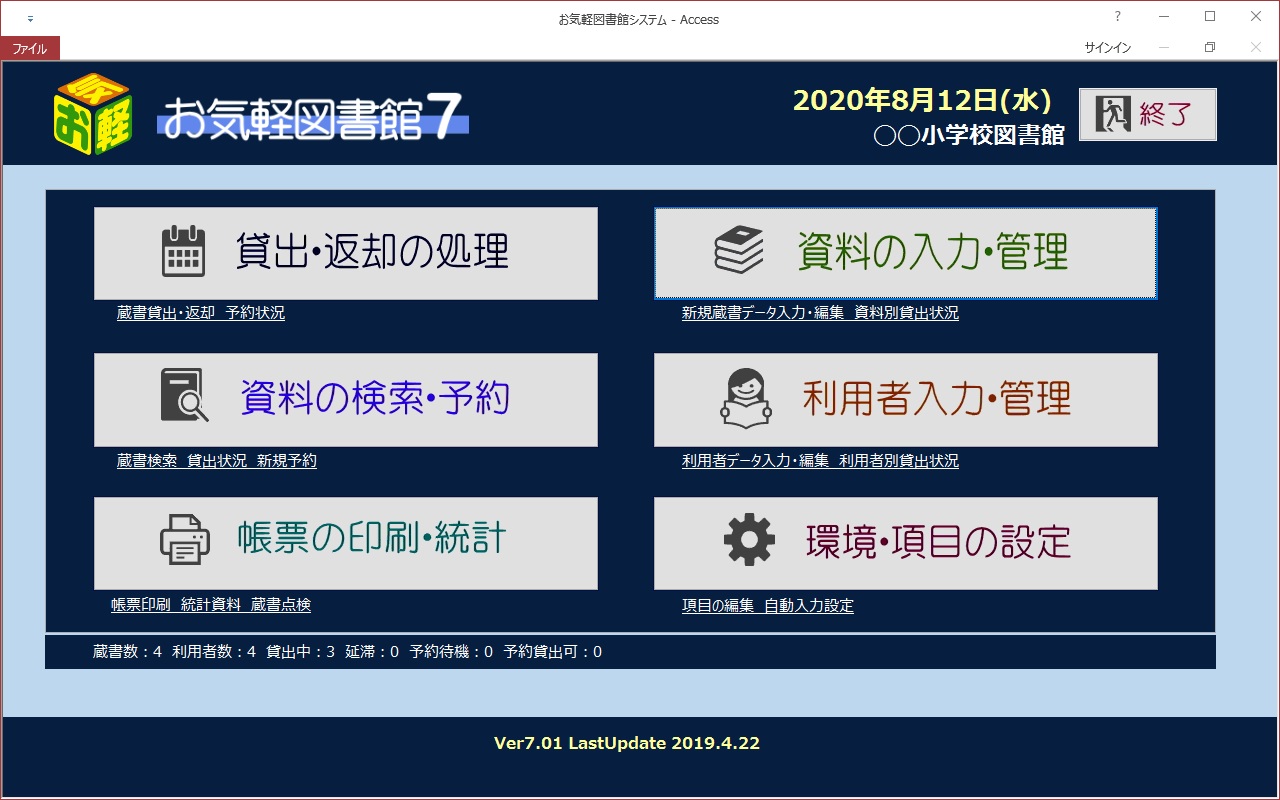Restore down the inner database window
This screenshot has height=800, width=1280.
click(1210, 48)
